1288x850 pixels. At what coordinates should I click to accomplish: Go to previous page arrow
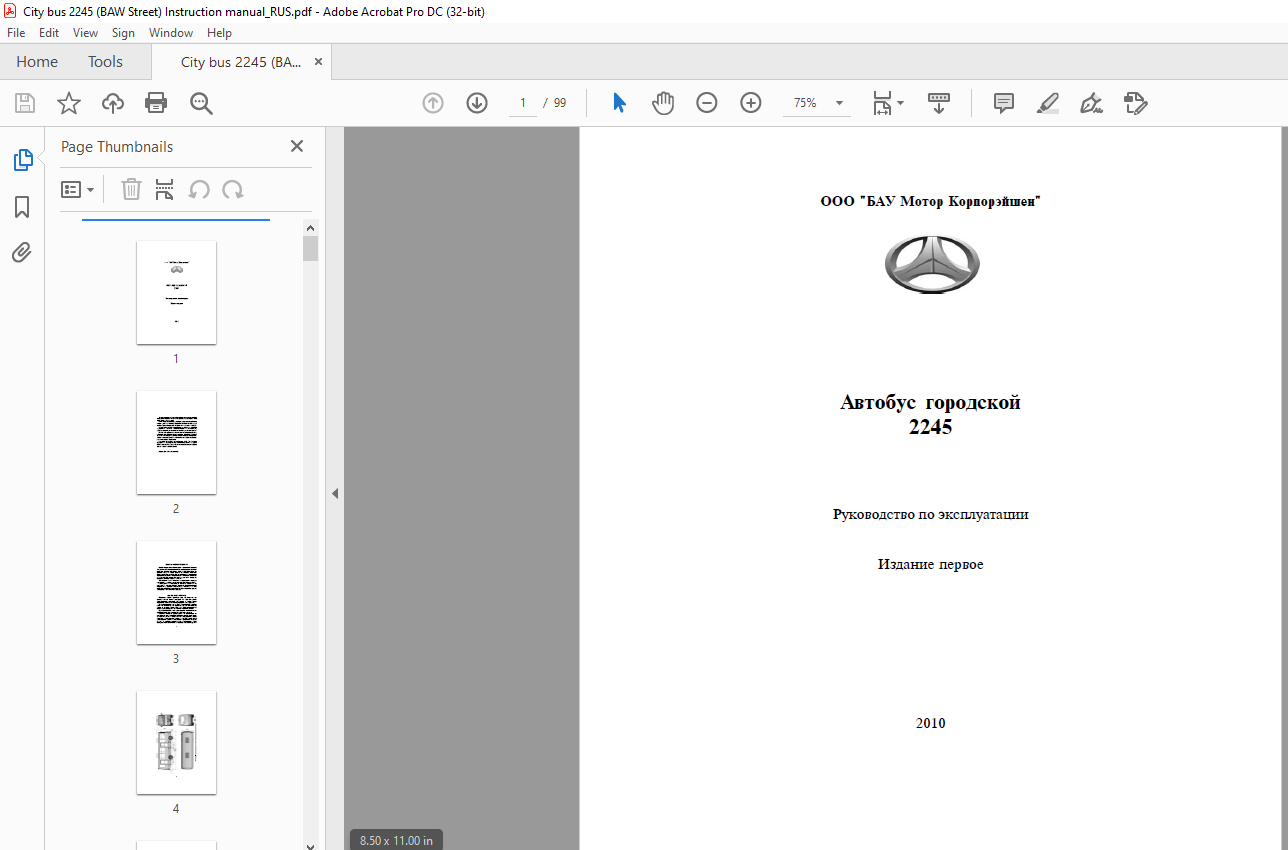[433, 103]
